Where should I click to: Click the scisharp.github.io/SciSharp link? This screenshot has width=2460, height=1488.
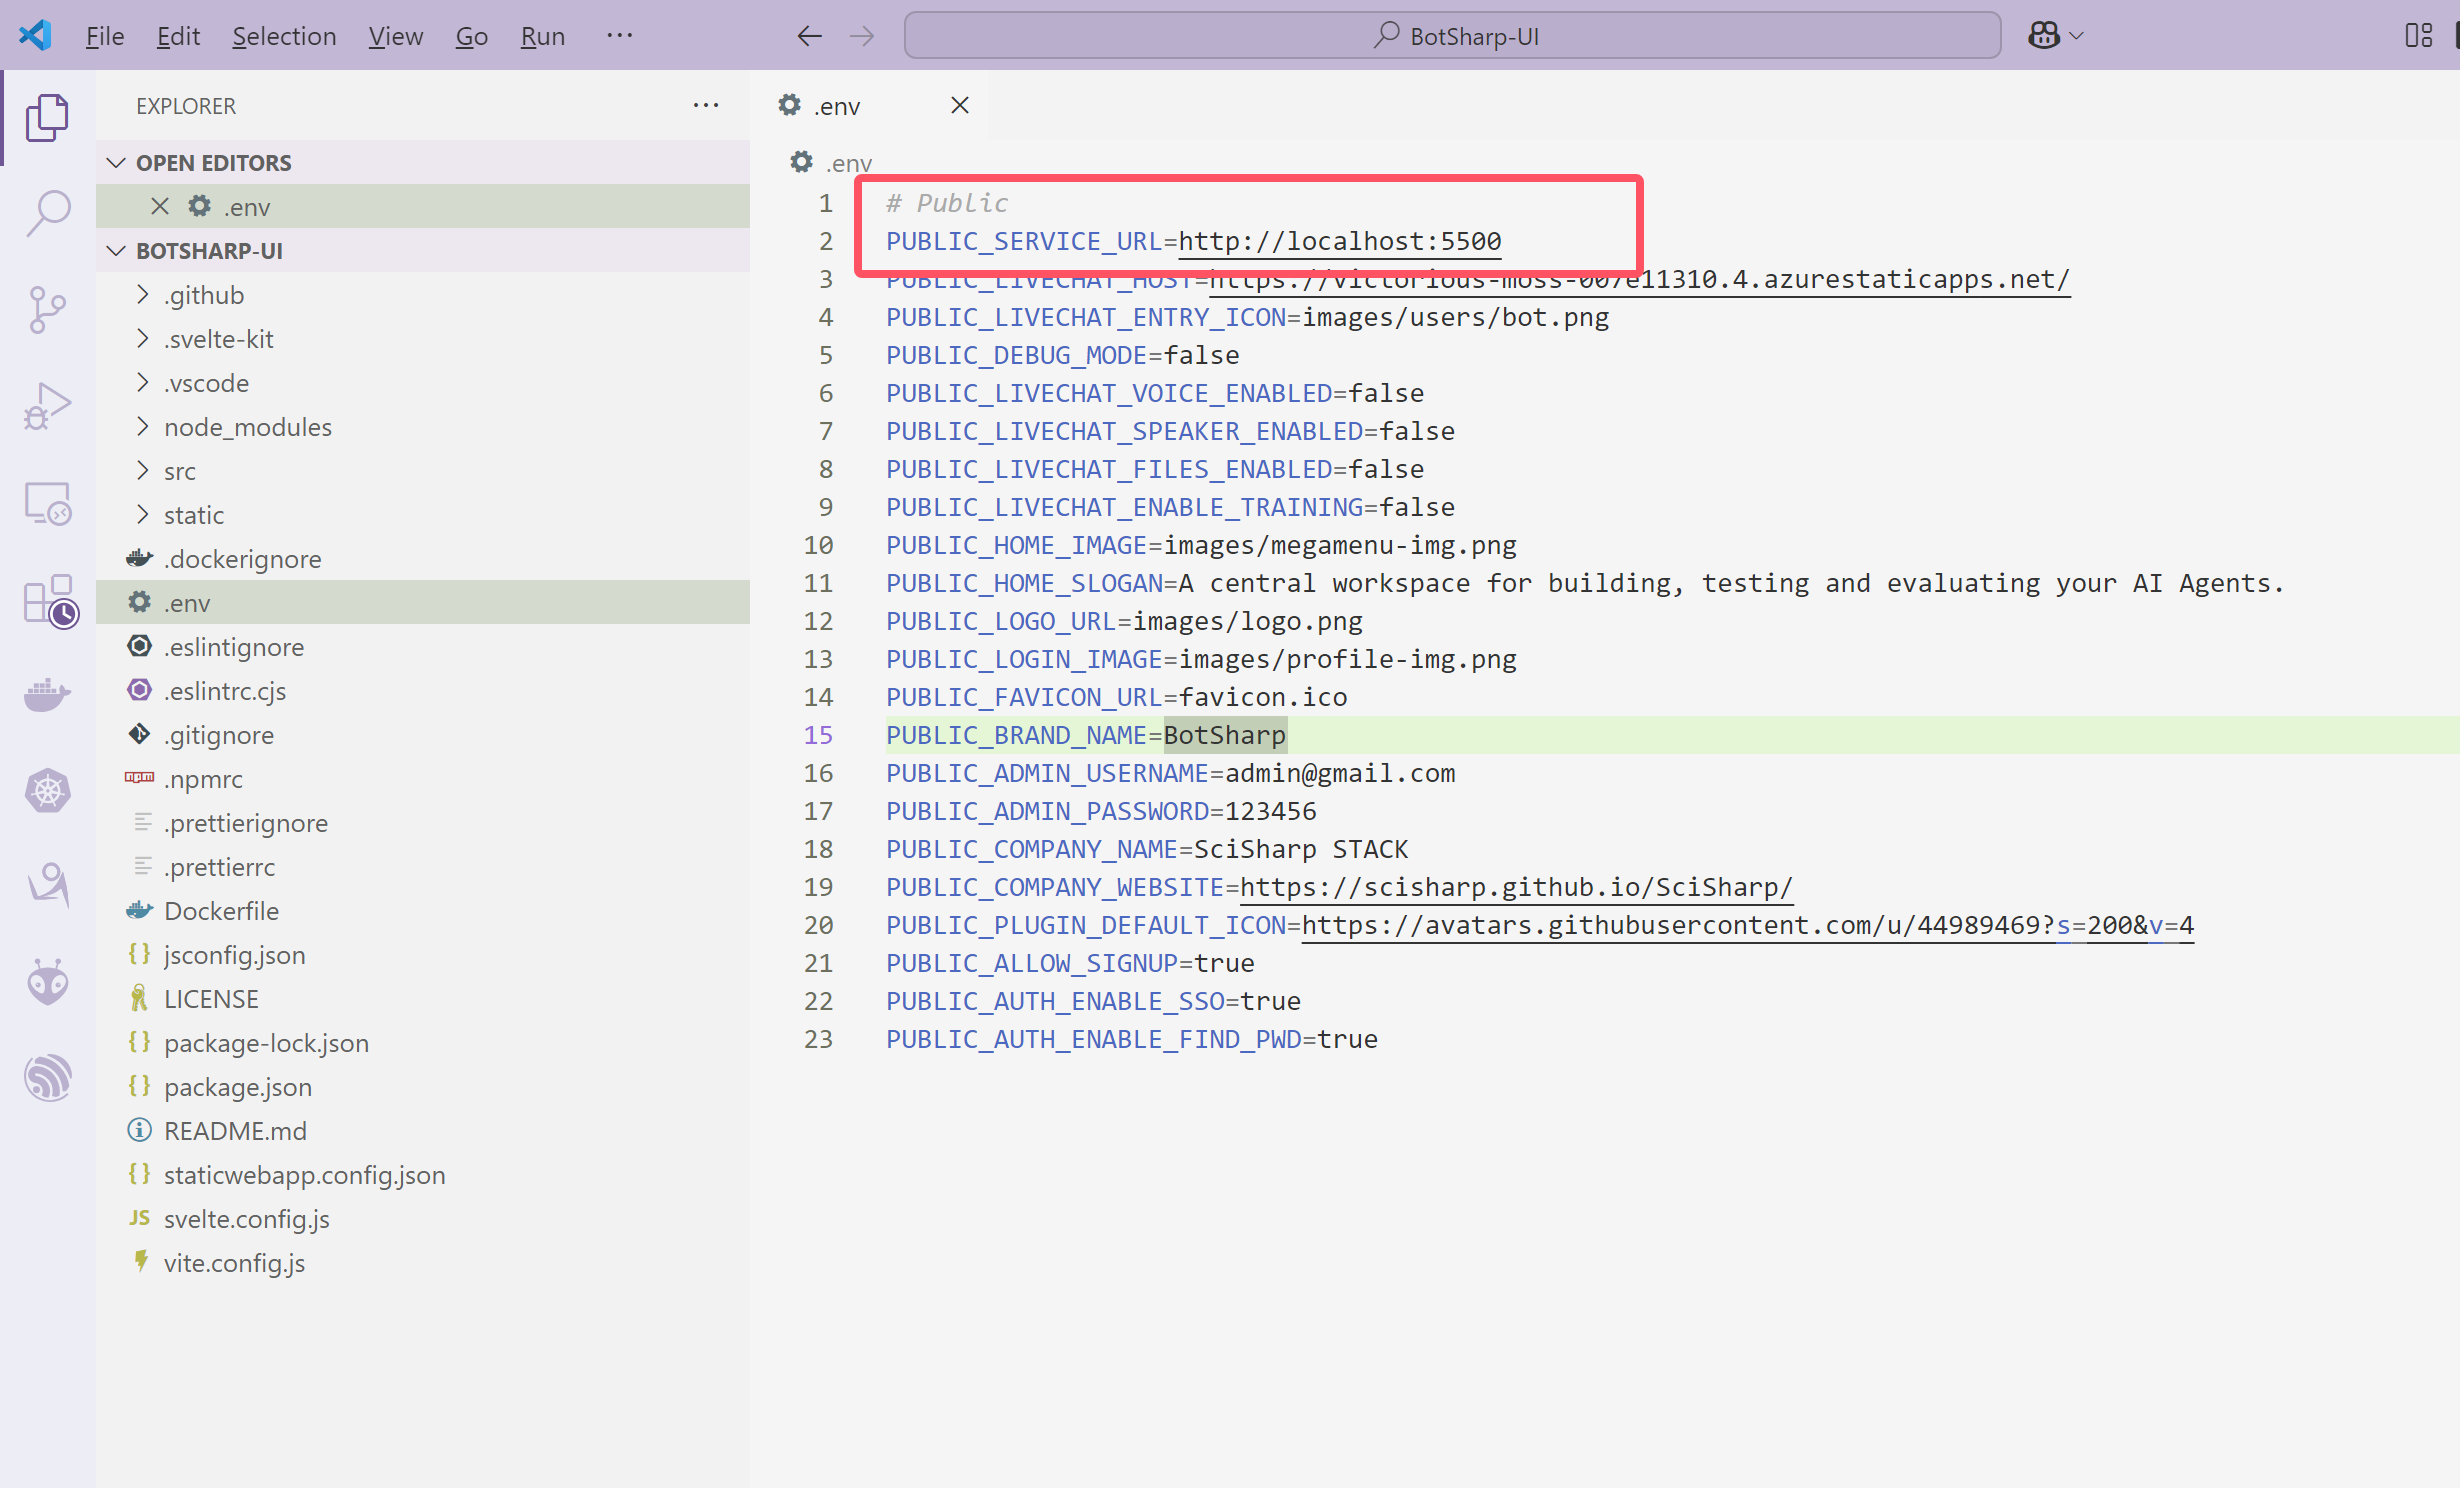(1516, 887)
